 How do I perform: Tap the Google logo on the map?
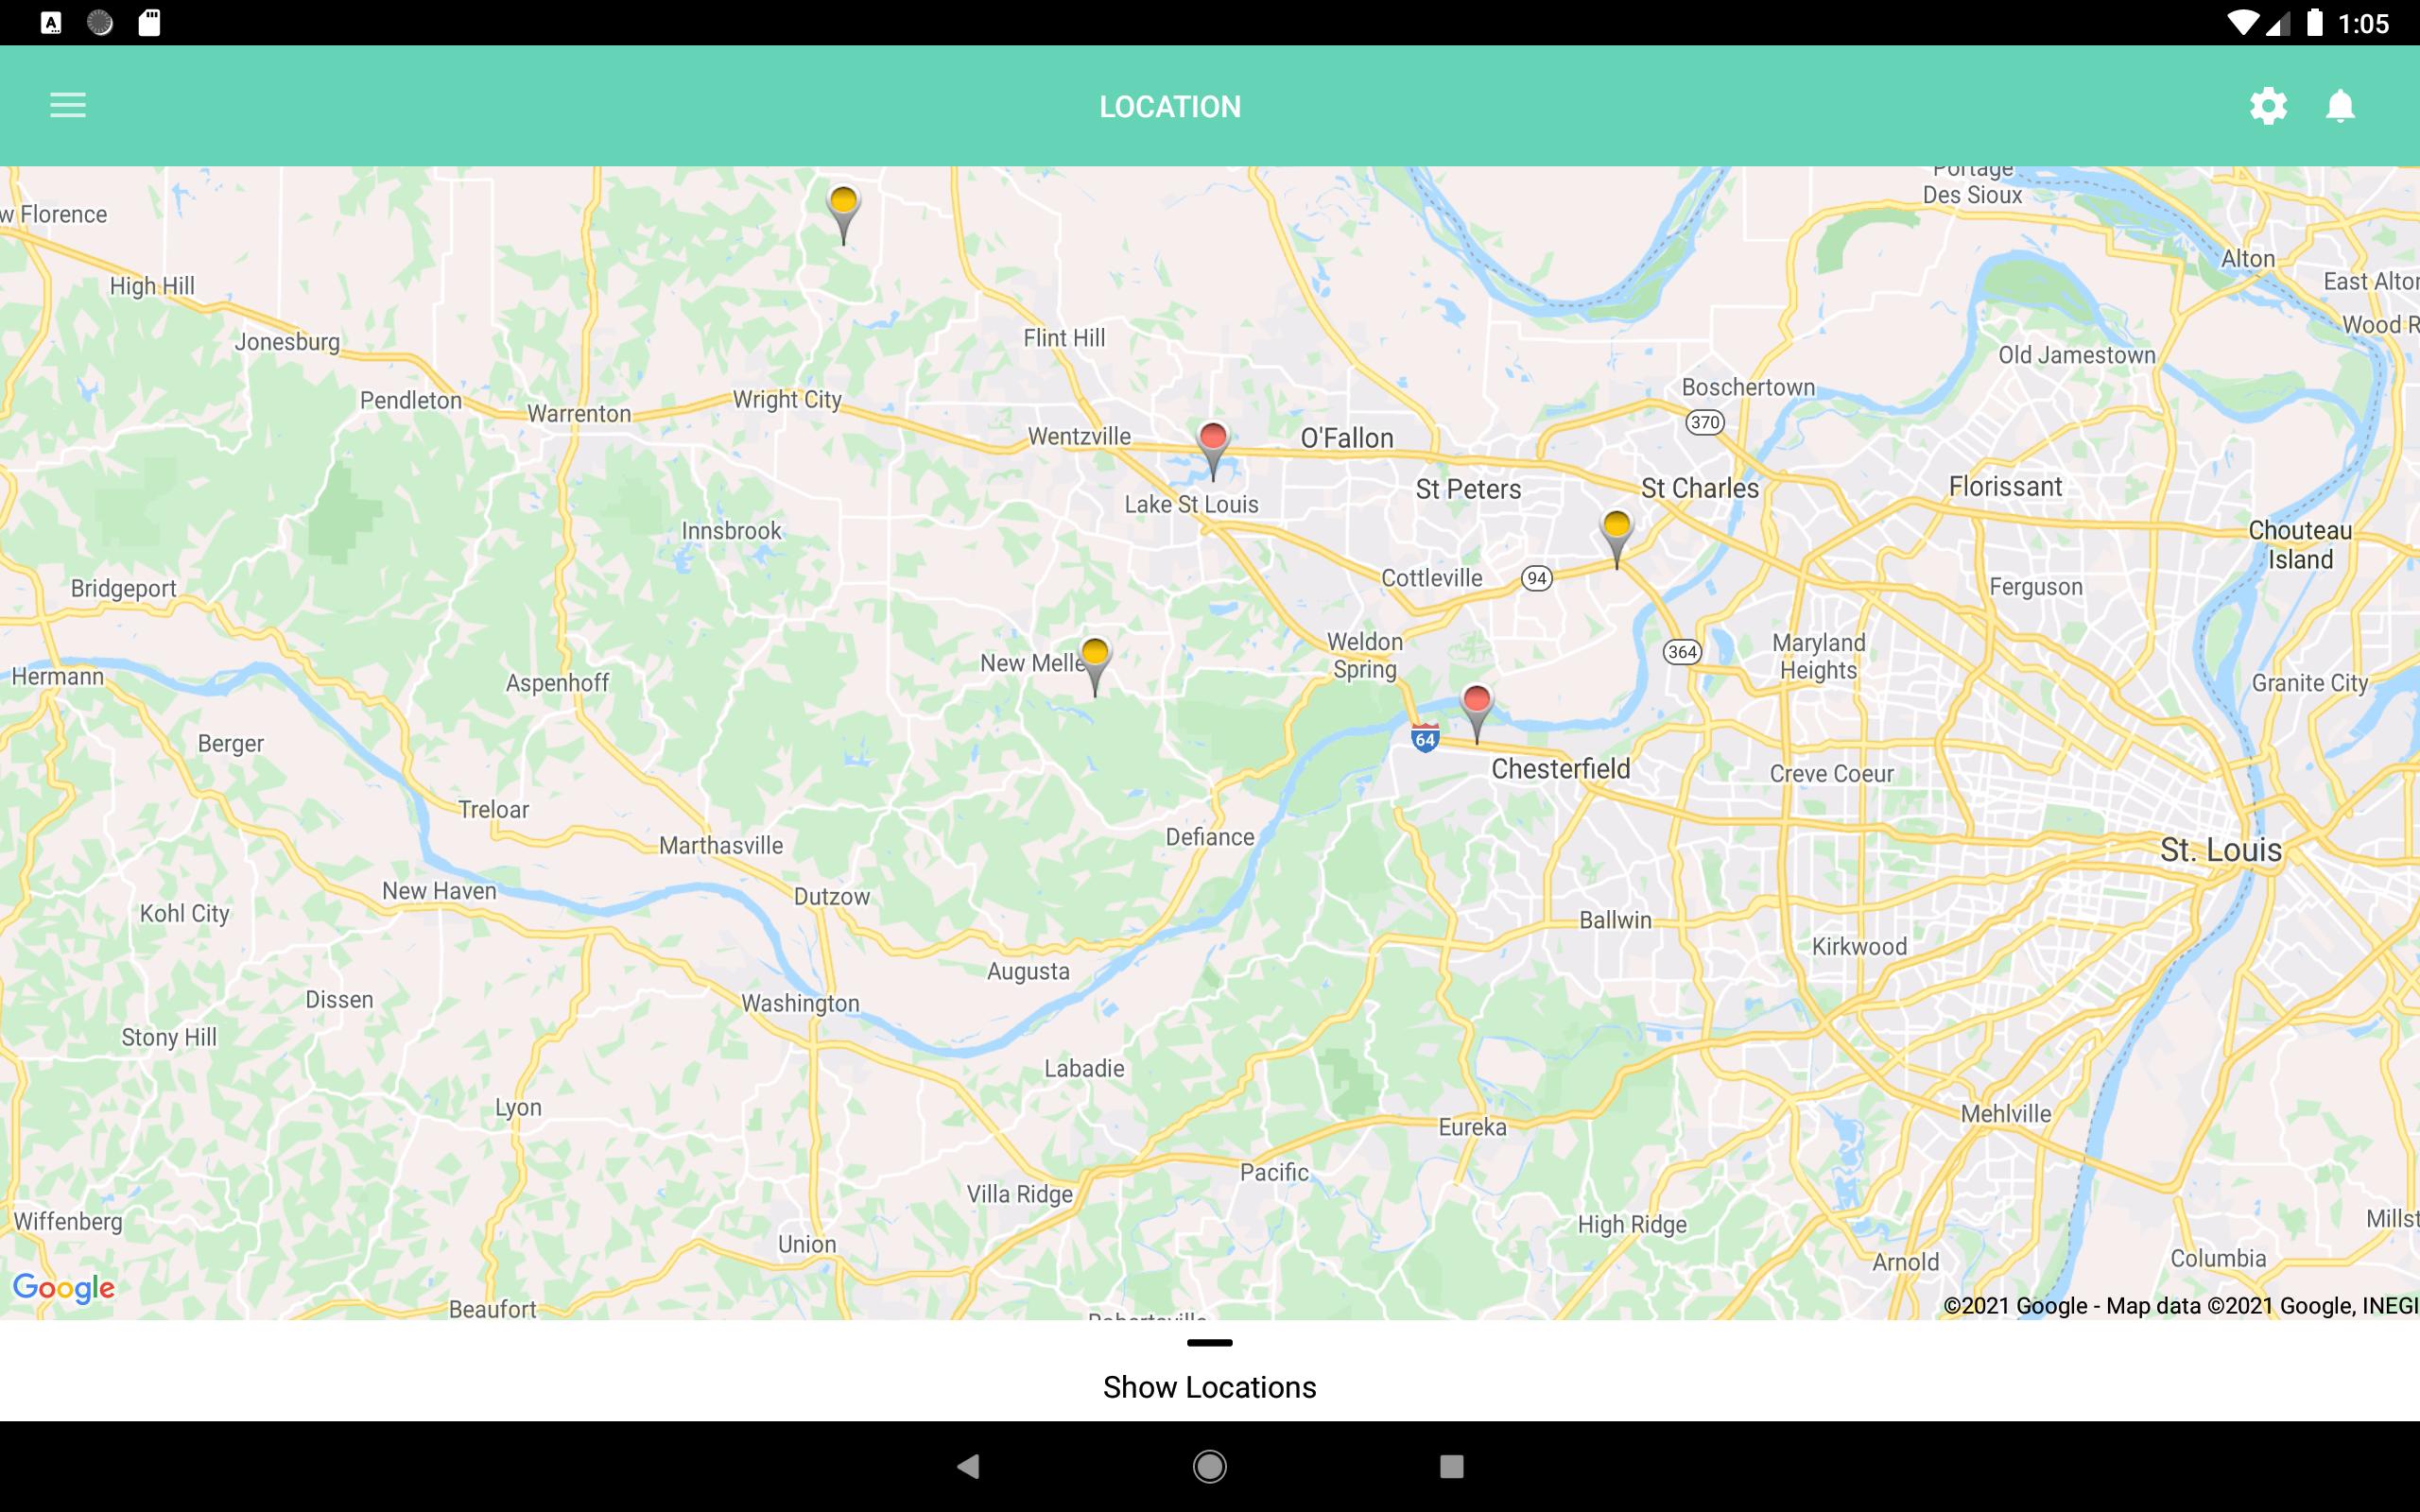coord(64,1288)
